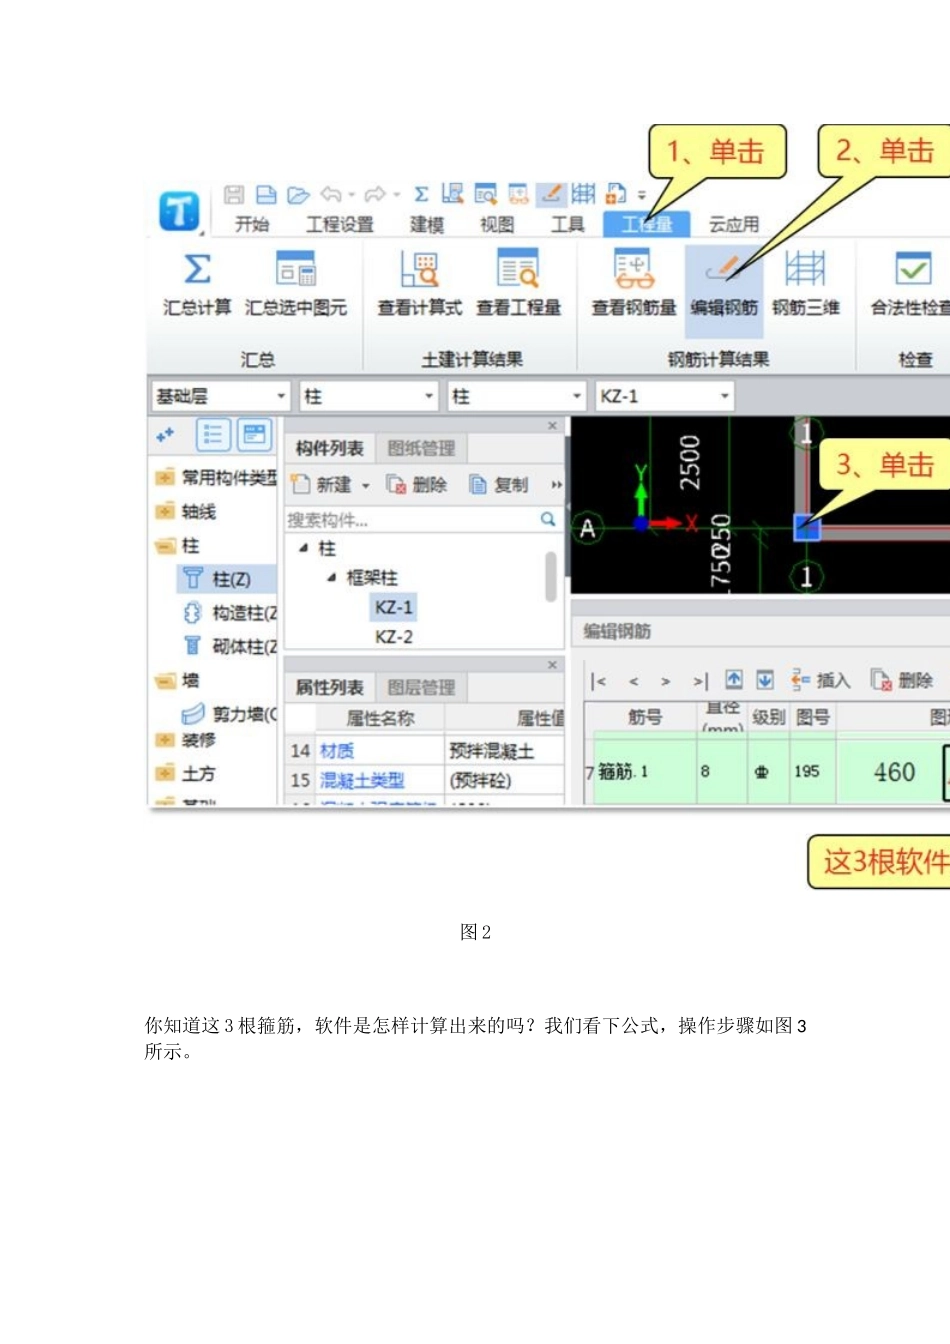The height and width of the screenshot is (1344, 950).
Task: Click the 材质 property link
Action: pyautogui.click(x=337, y=751)
